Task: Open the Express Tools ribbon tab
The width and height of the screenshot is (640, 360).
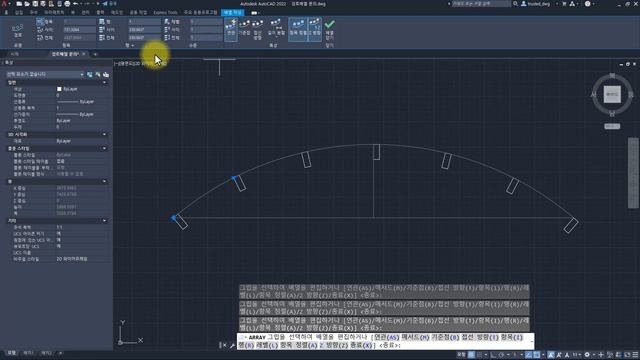Action: [165, 12]
